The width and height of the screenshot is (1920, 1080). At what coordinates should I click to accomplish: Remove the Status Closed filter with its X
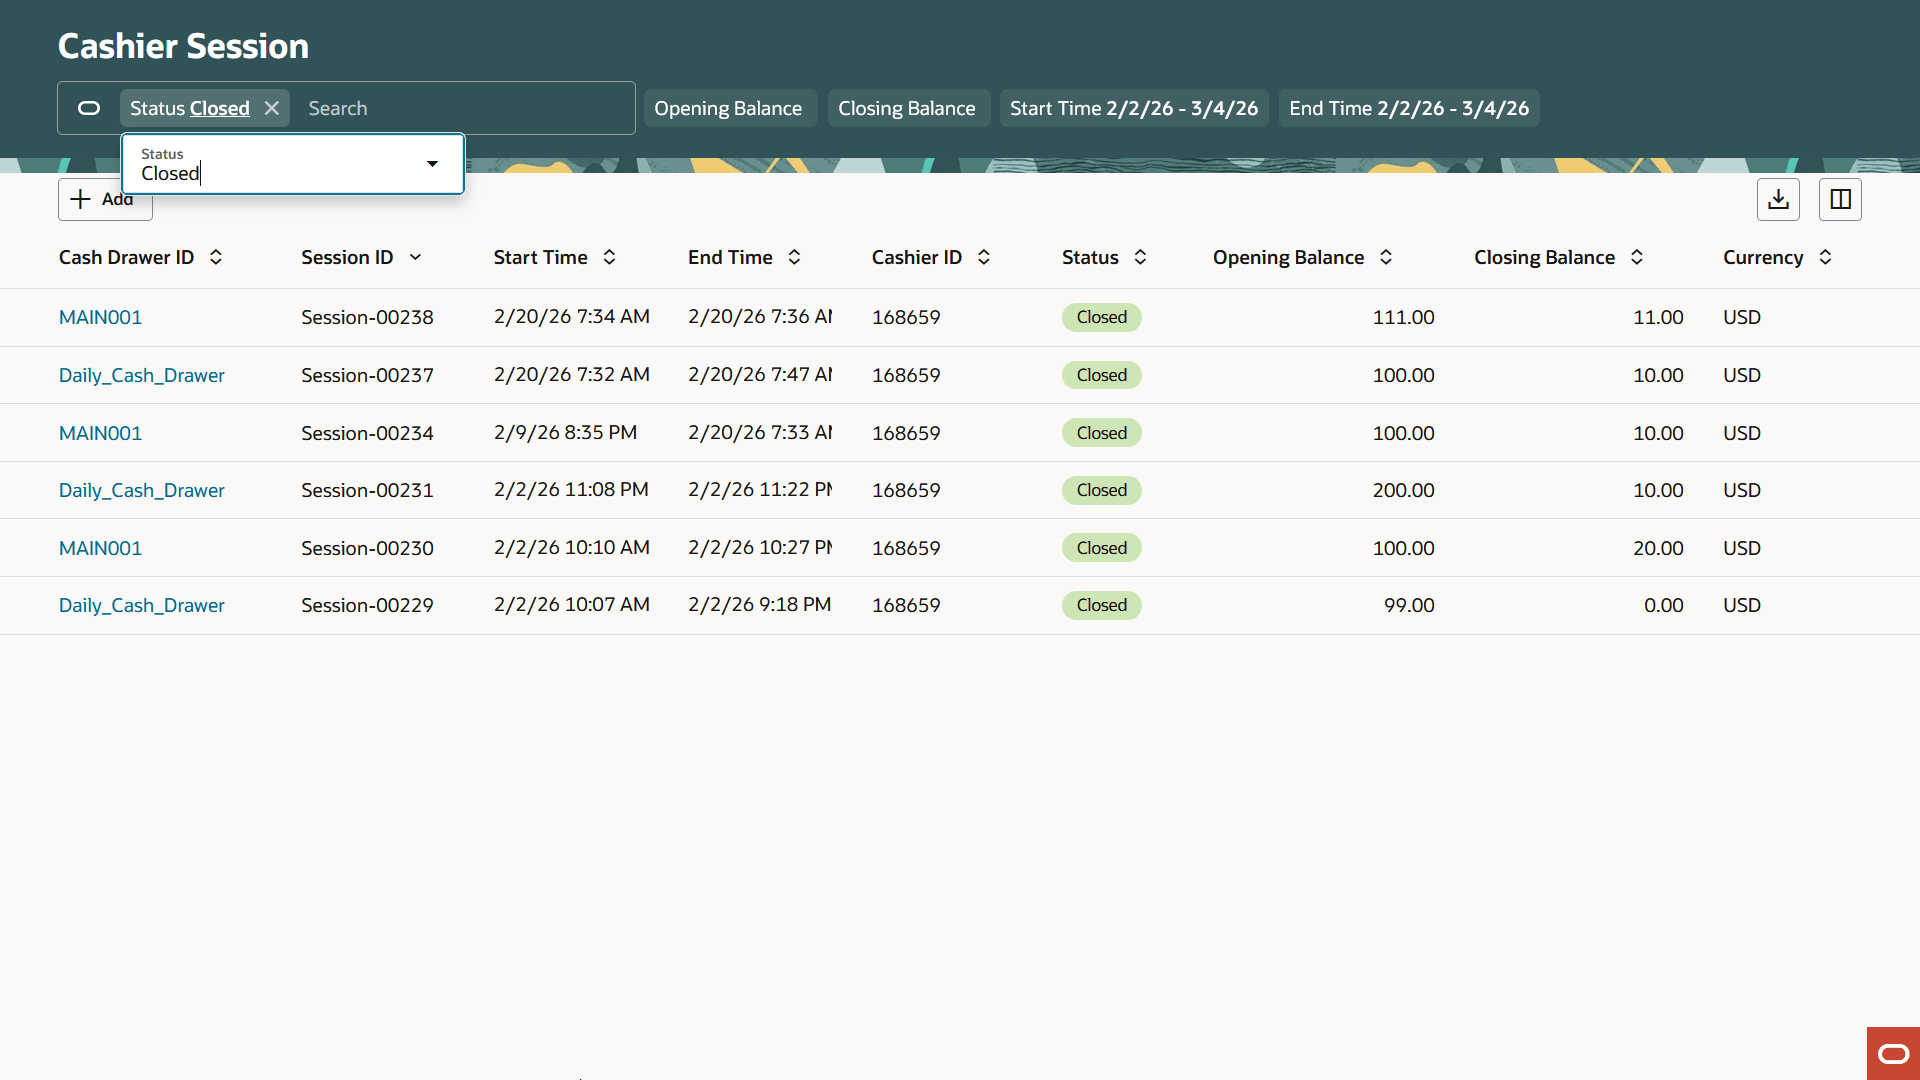[271, 108]
